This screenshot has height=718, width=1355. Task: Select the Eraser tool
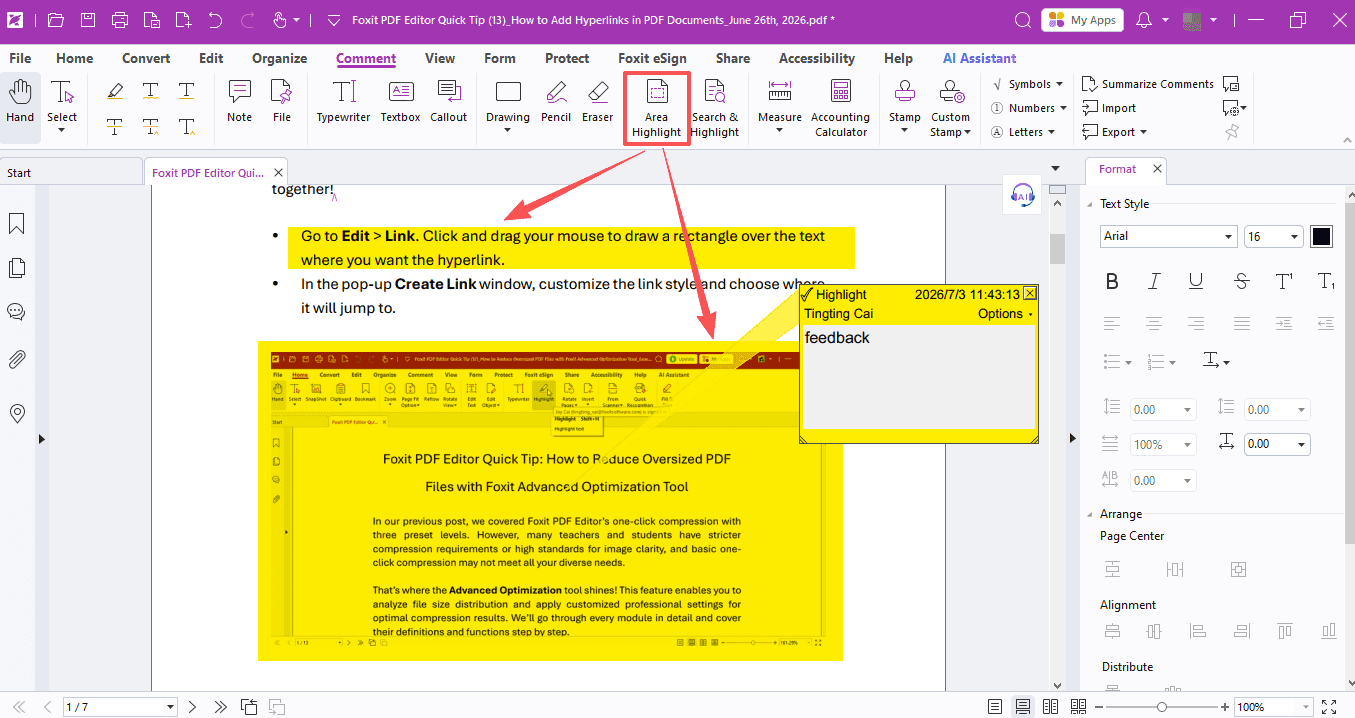pyautogui.click(x=597, y=103)
